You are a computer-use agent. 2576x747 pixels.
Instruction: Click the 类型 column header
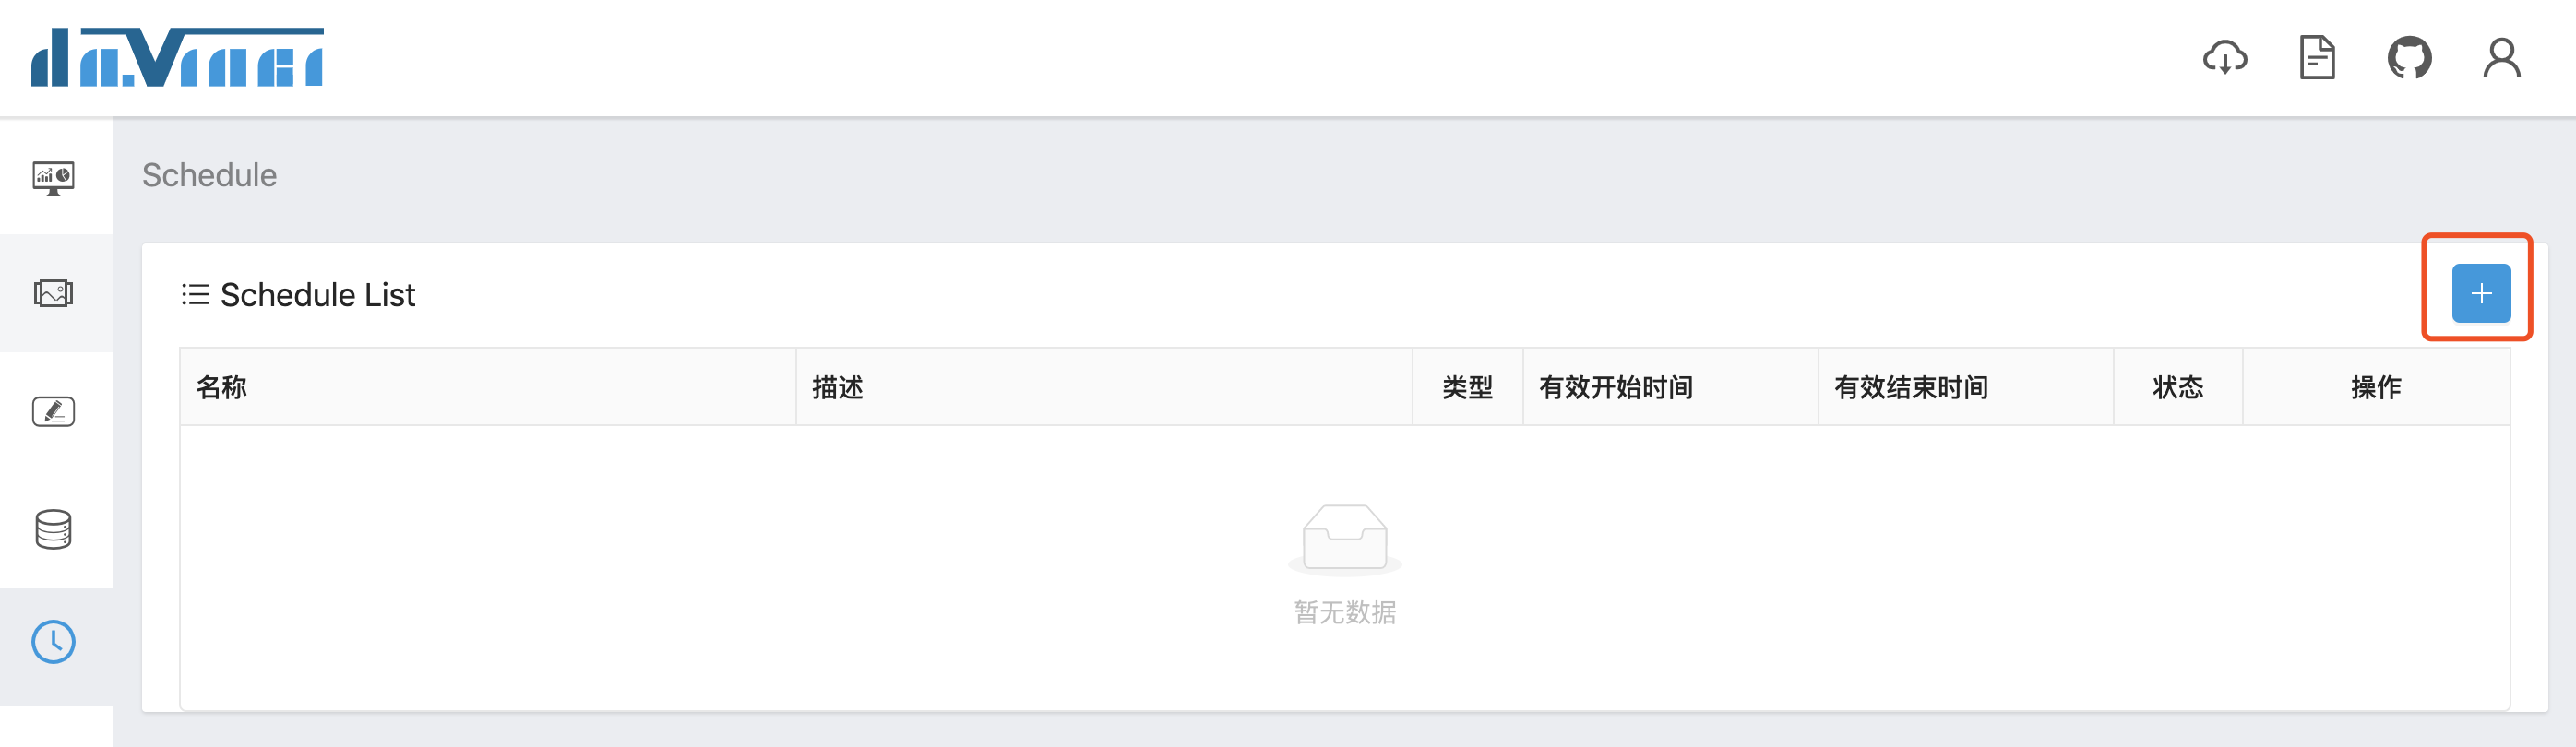tap(1467, 388)
